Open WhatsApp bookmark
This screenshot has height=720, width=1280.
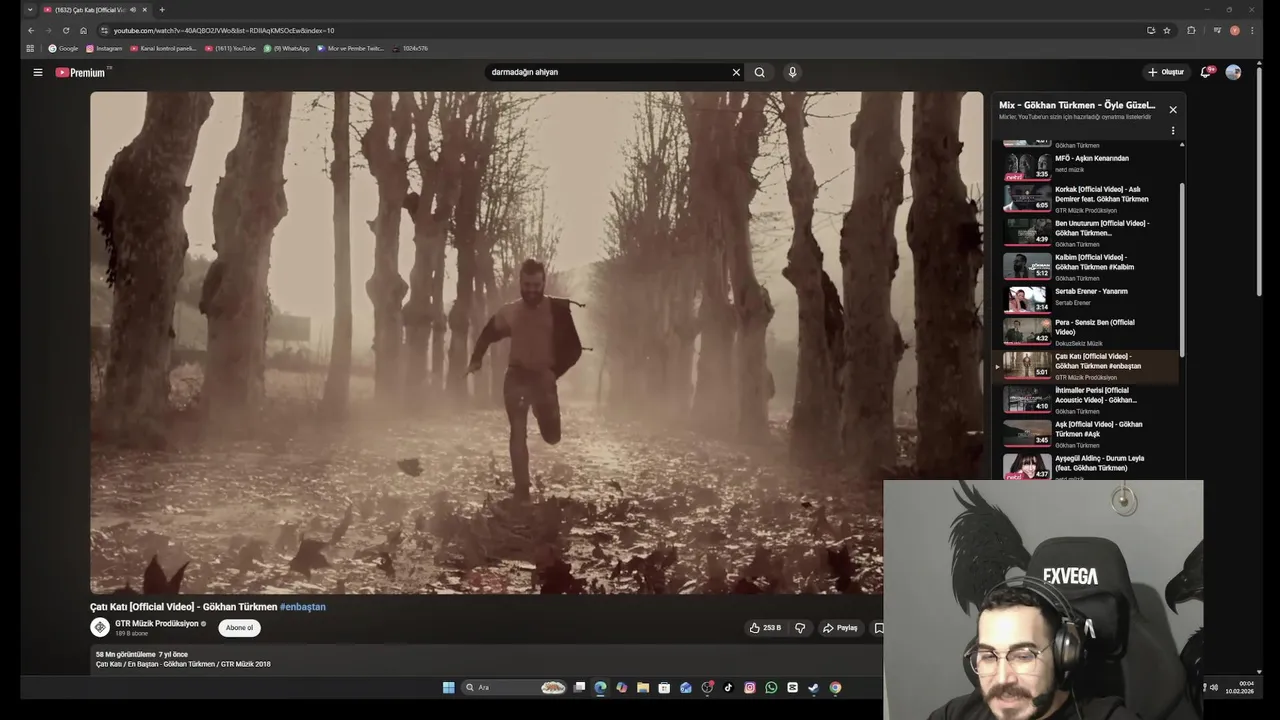(x=287, y=48)
